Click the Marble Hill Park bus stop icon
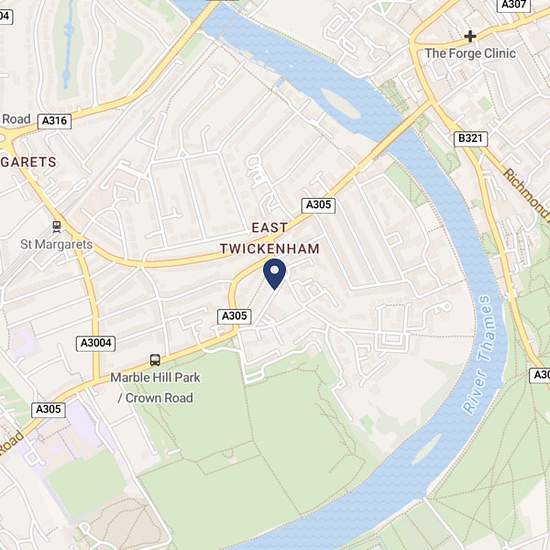Viewport: 550px width, 550px height. [155, 360]
